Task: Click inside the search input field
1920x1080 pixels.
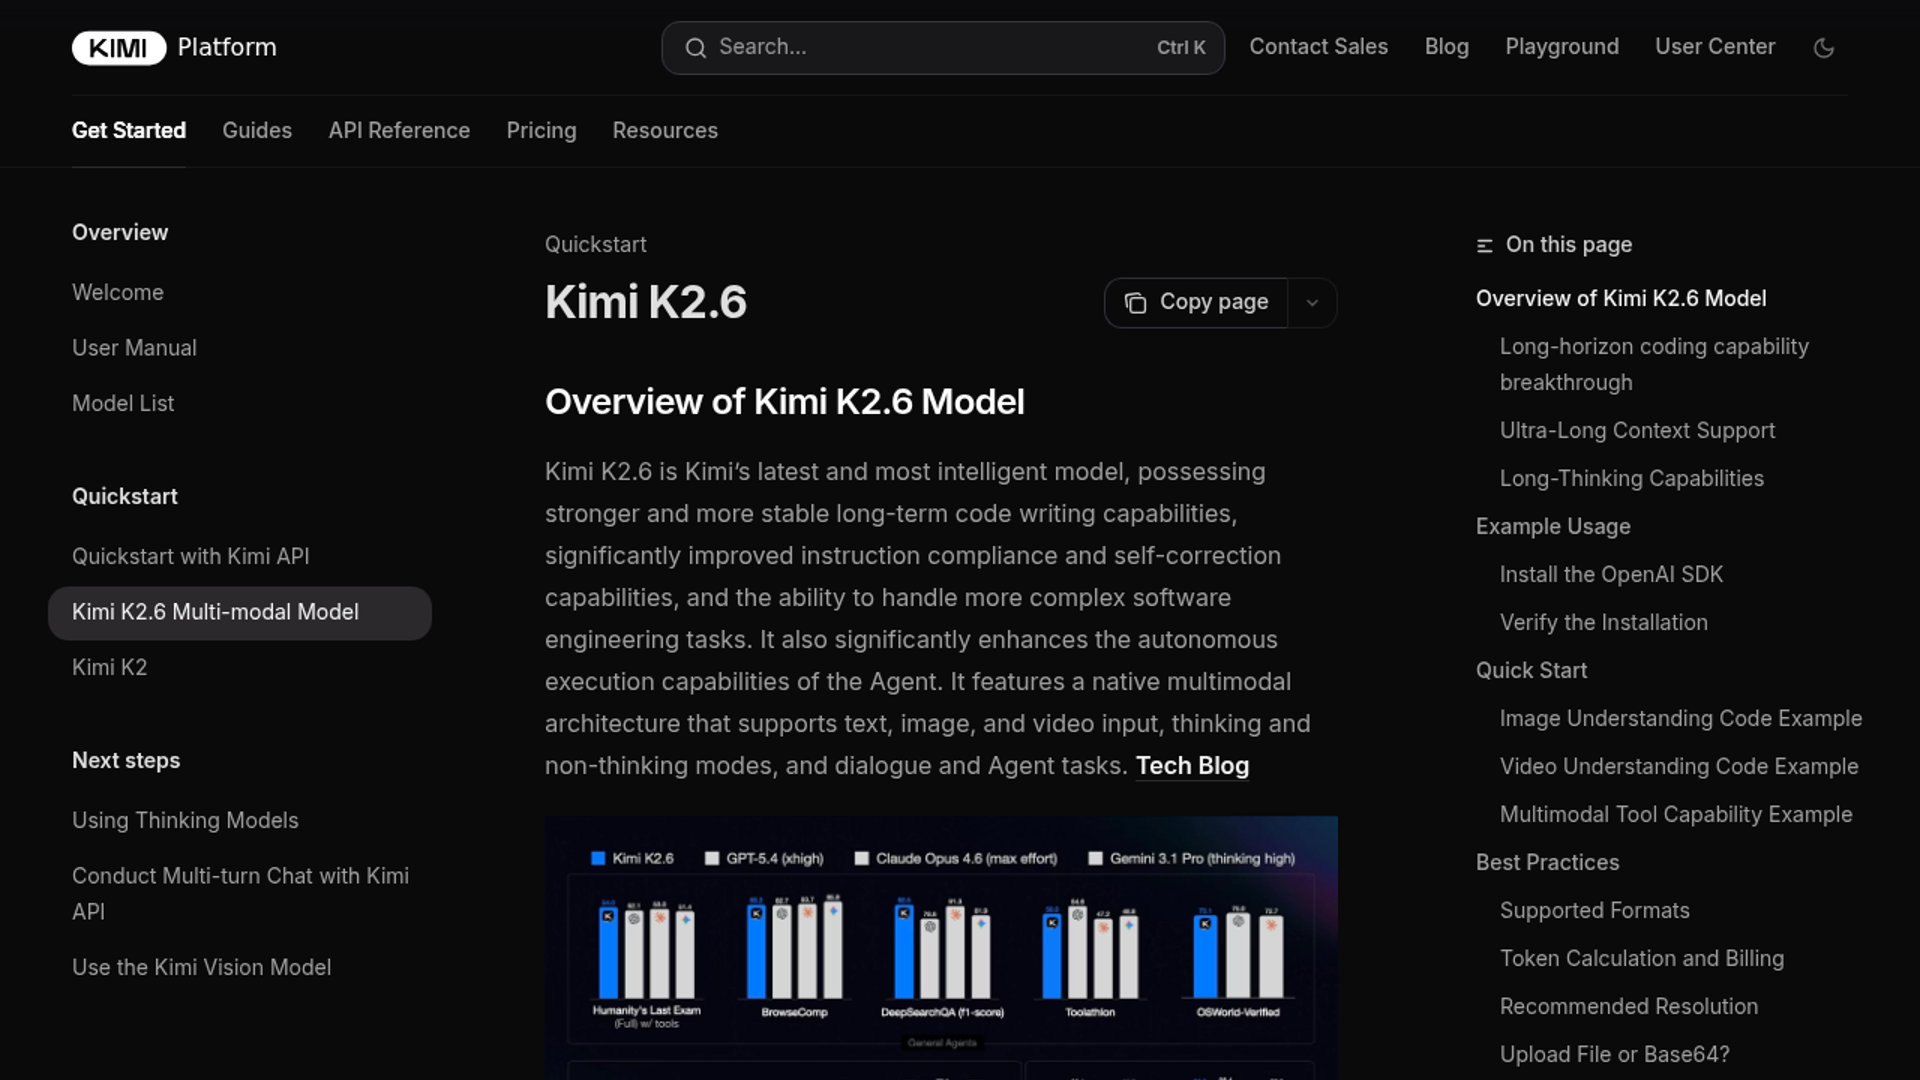Action: tap(900, 47)
